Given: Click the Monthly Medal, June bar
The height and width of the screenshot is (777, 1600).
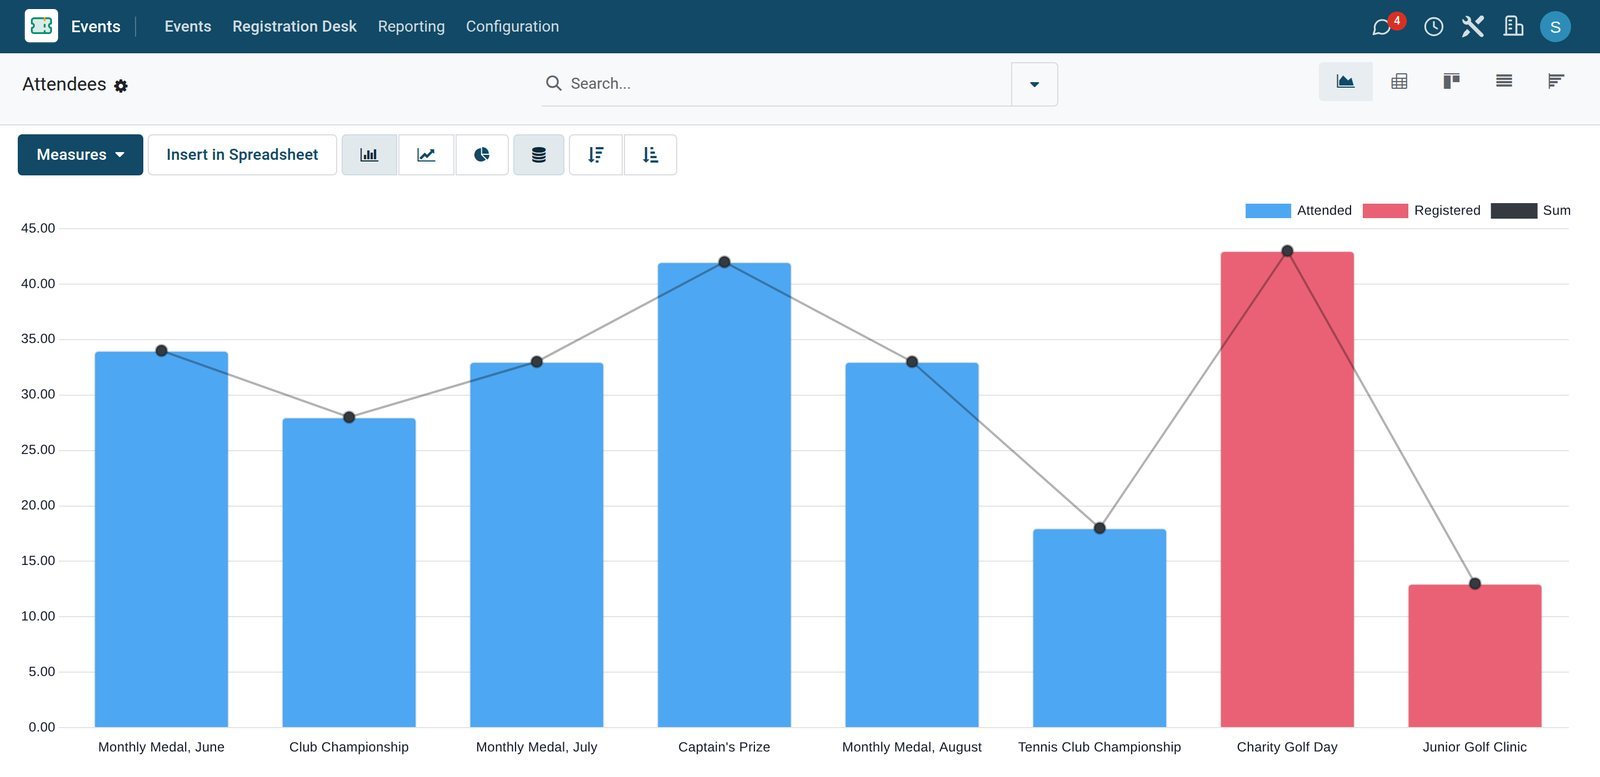Looking at the screenshot, I should pyautogui.click(x=161, y=539).
